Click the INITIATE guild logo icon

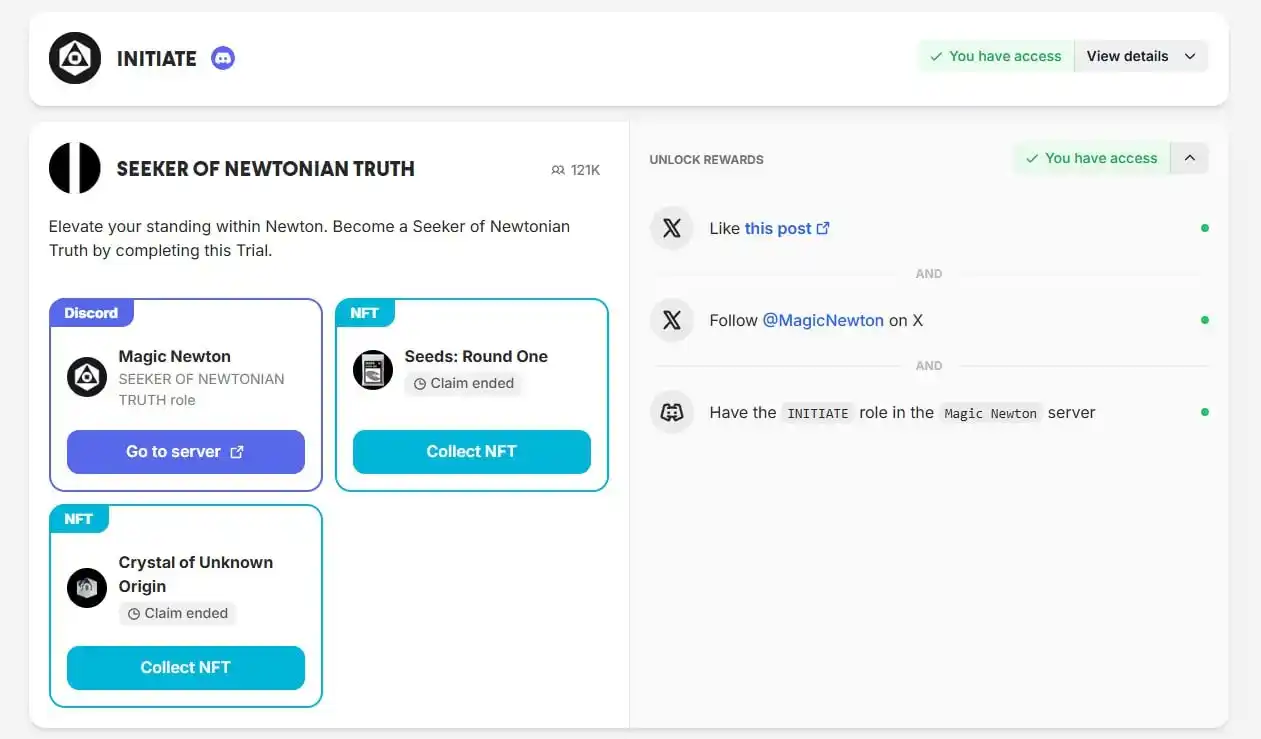click(x=75, y=58)
